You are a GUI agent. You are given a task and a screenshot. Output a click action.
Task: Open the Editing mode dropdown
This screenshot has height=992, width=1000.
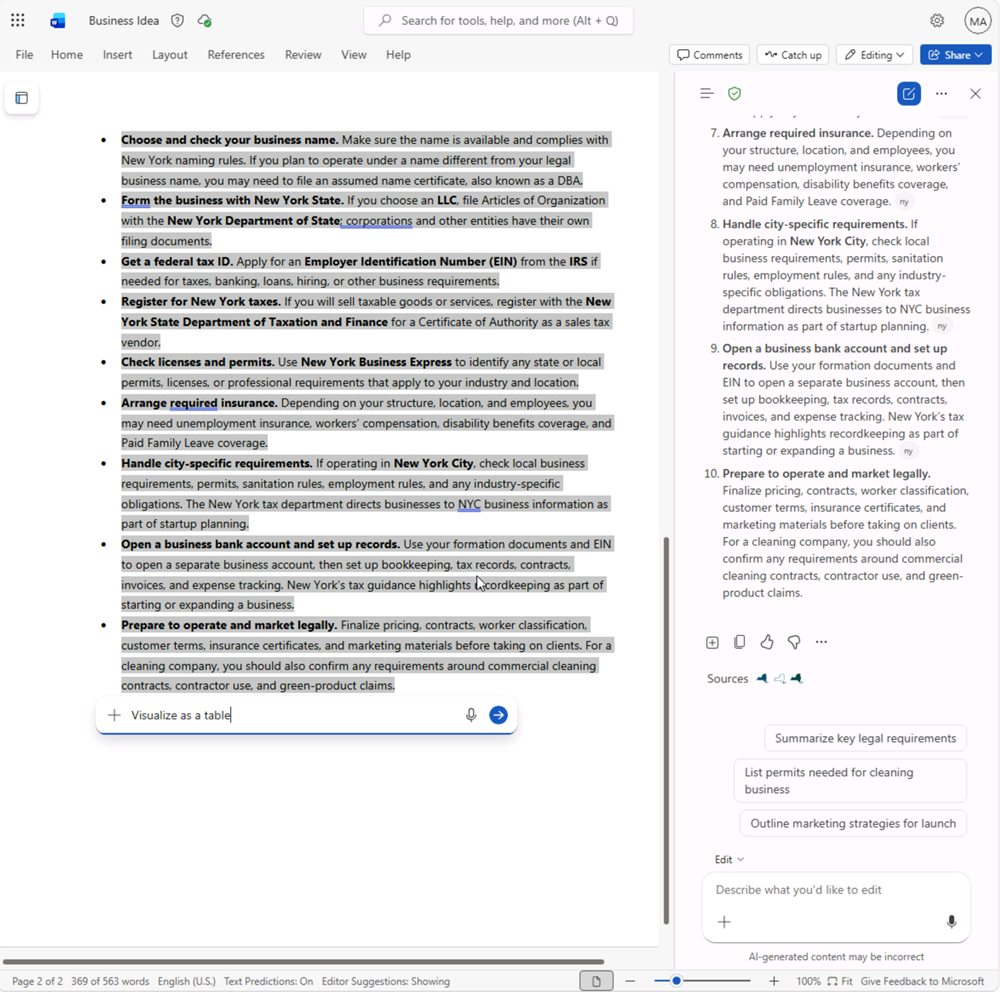pyautogui.click(x=874, y=55)
